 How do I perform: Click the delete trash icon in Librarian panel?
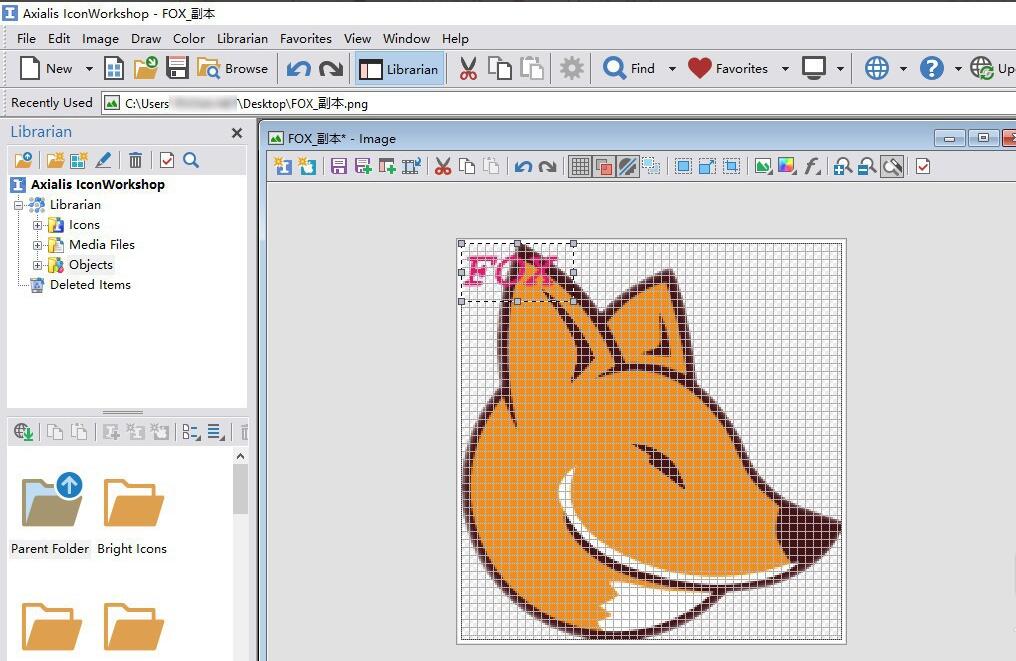click(135, 160)
